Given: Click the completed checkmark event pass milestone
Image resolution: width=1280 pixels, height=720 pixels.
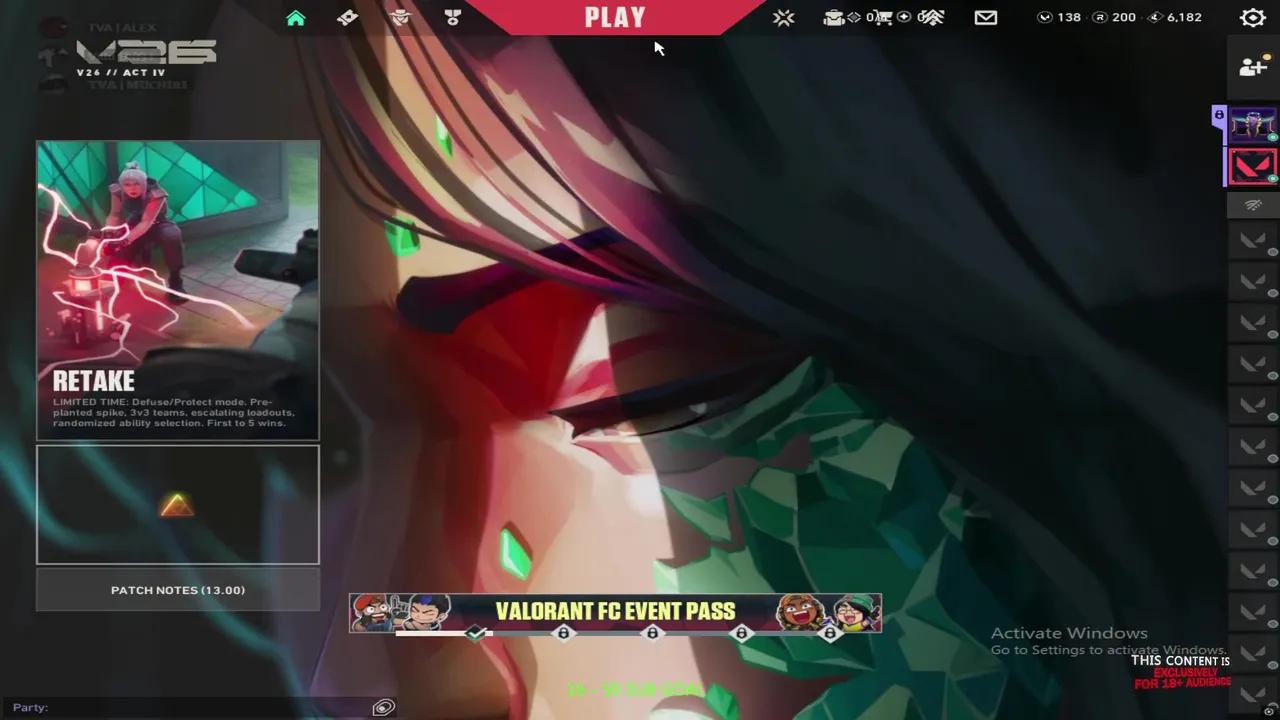Looking at the screenshot, I should 477,633.
